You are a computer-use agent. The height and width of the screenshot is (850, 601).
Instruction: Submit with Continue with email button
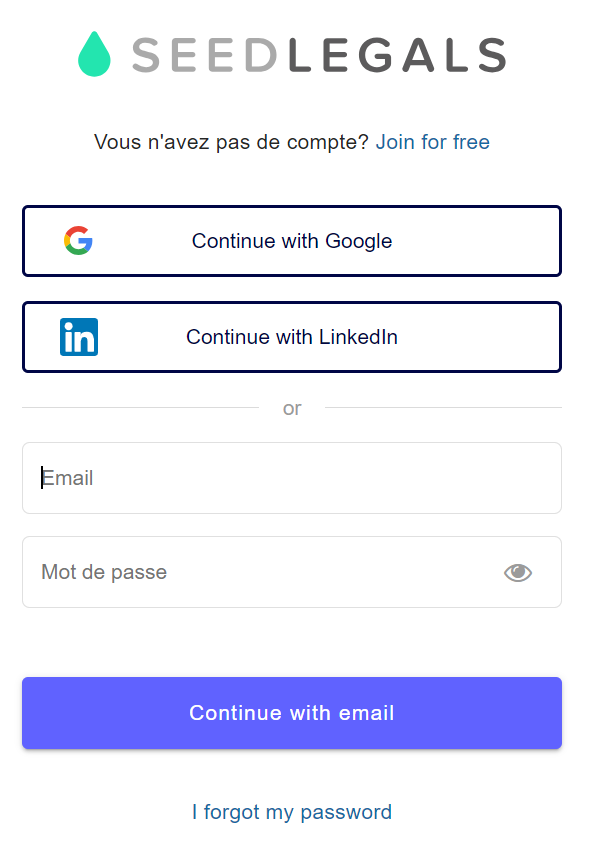tap(292, 713)
